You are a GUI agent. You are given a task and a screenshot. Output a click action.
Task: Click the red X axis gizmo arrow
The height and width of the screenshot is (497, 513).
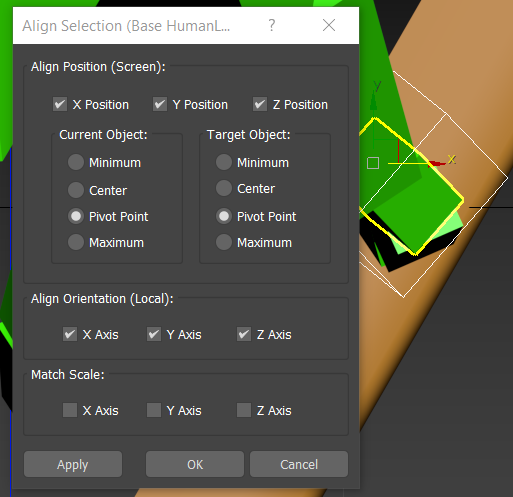pyautogui.click(x=437, y=163)
